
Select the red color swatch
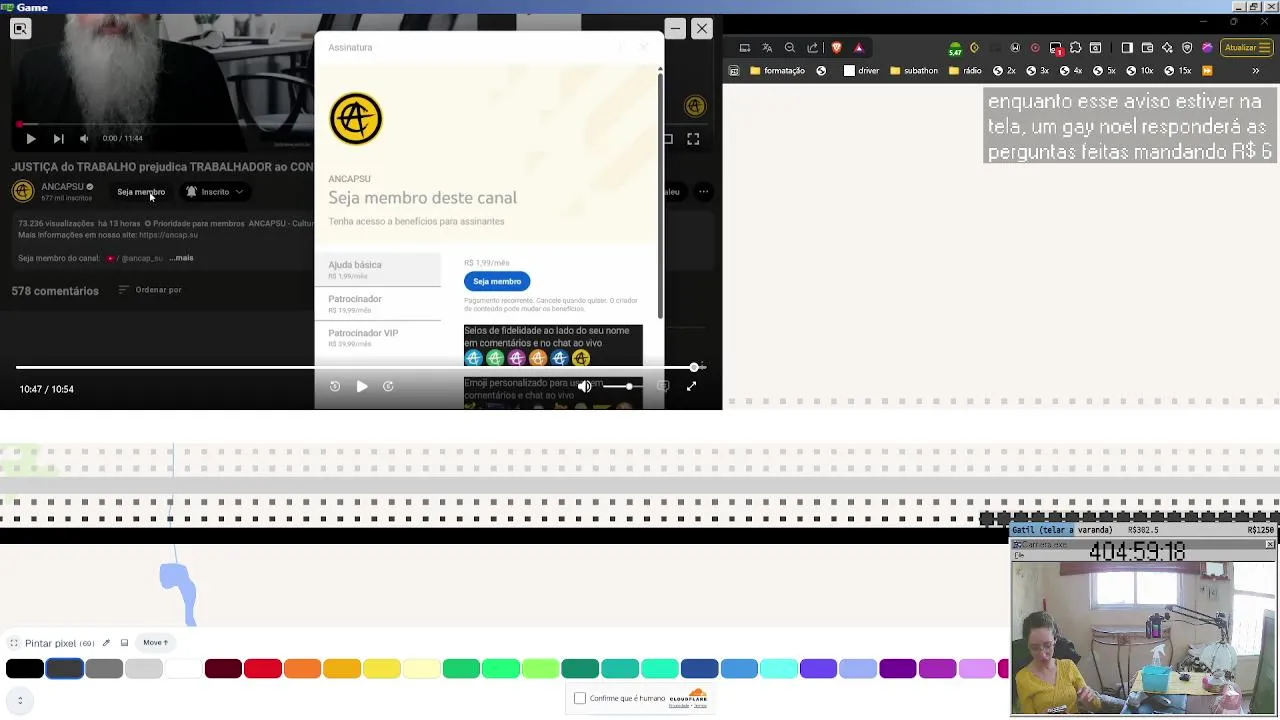click(x=263, y=669)
